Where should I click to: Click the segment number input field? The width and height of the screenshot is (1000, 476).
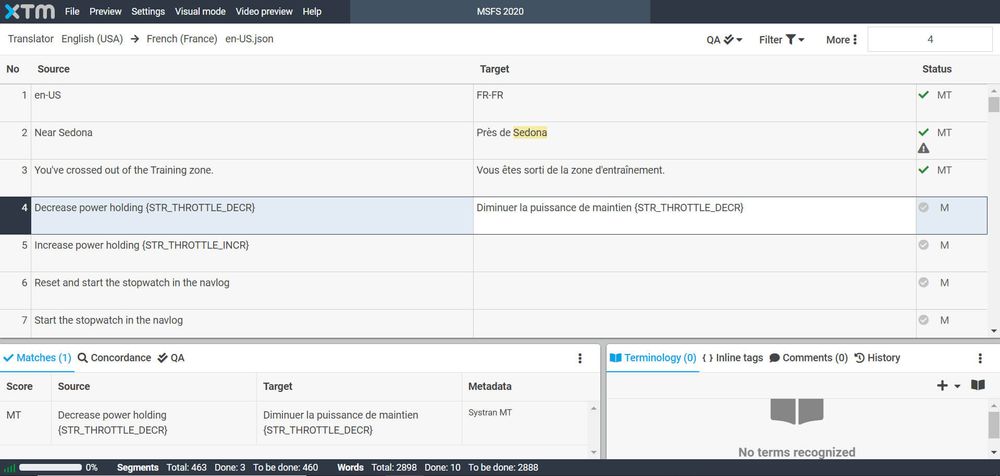[x=929, y=40]
